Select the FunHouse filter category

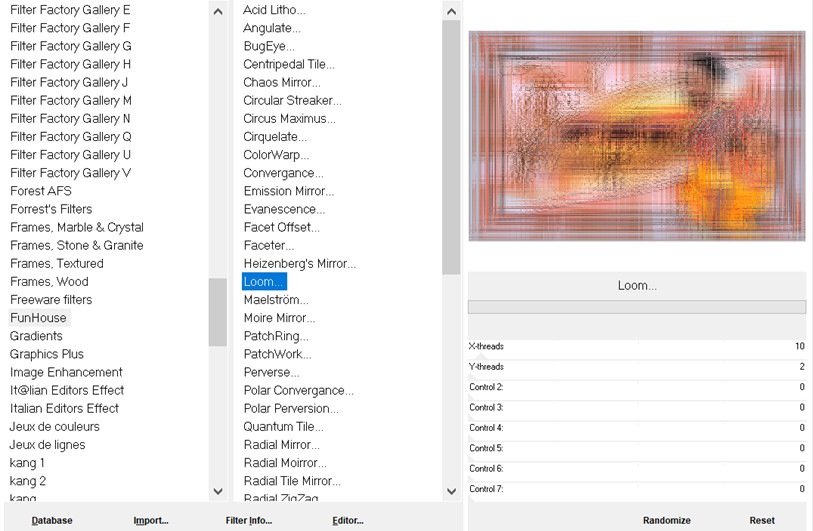(38, 318)
